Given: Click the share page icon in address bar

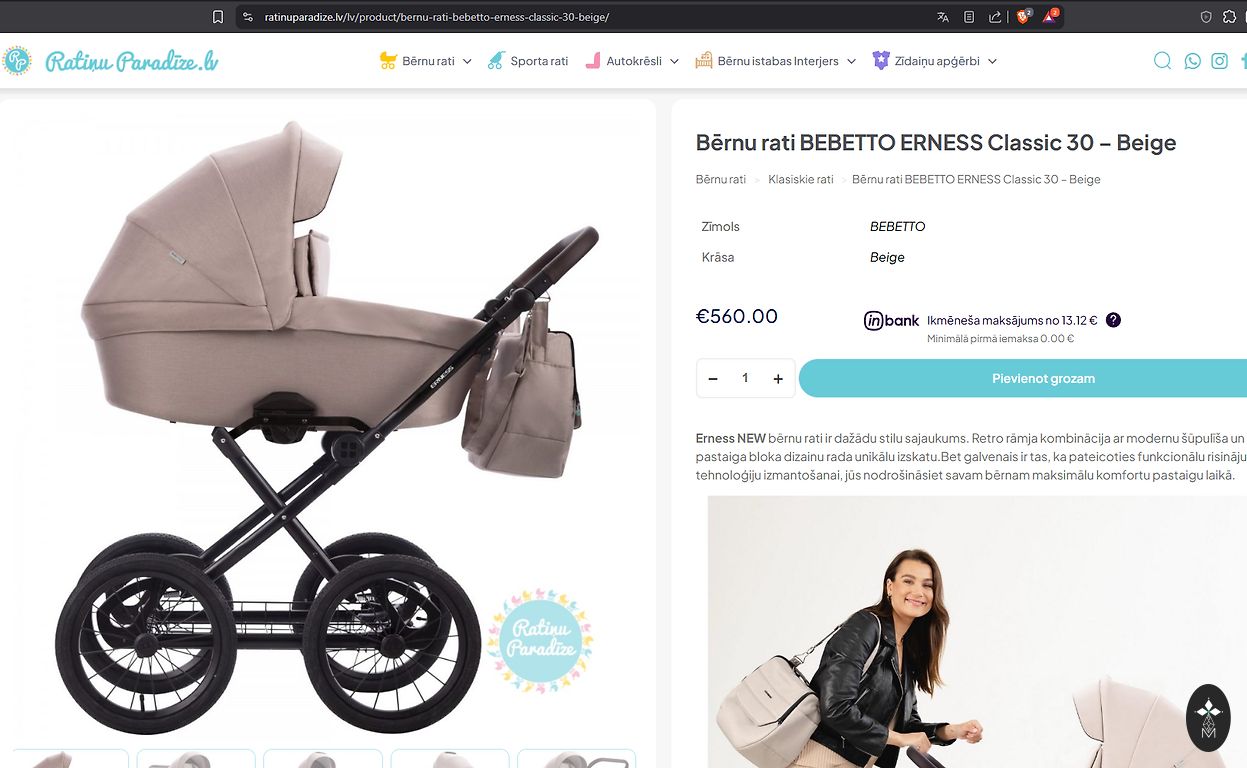Looking at the screenshot, I should pyautogui.click(x=995, y=17).
